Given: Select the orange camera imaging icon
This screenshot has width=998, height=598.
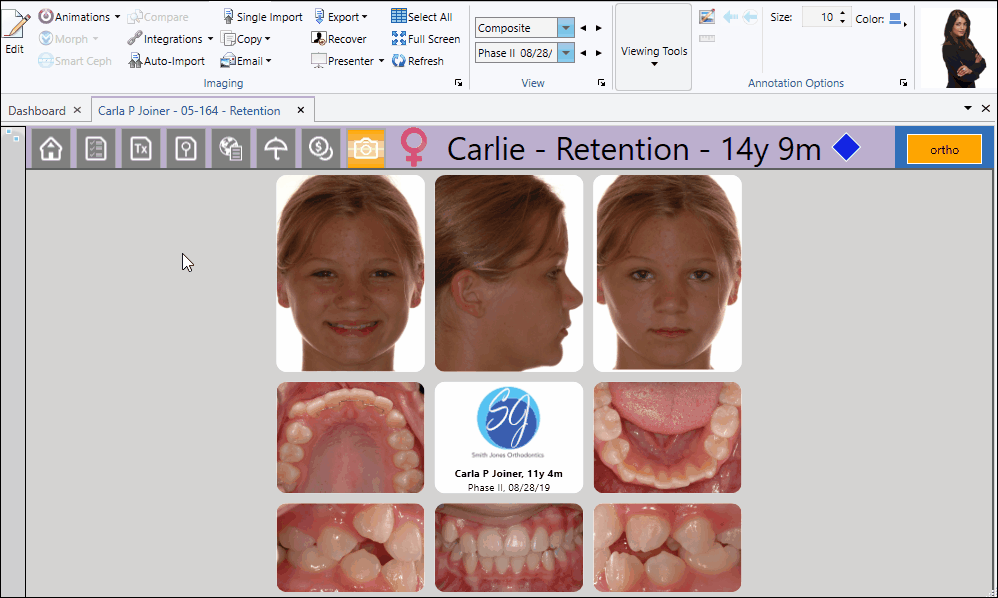Looking at the screenshot, I should coord(365,149).
